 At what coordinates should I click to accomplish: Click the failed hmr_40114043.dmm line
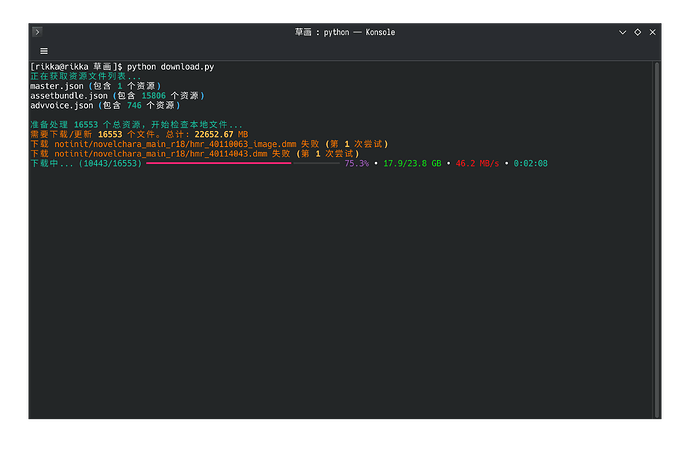point(195,154)
